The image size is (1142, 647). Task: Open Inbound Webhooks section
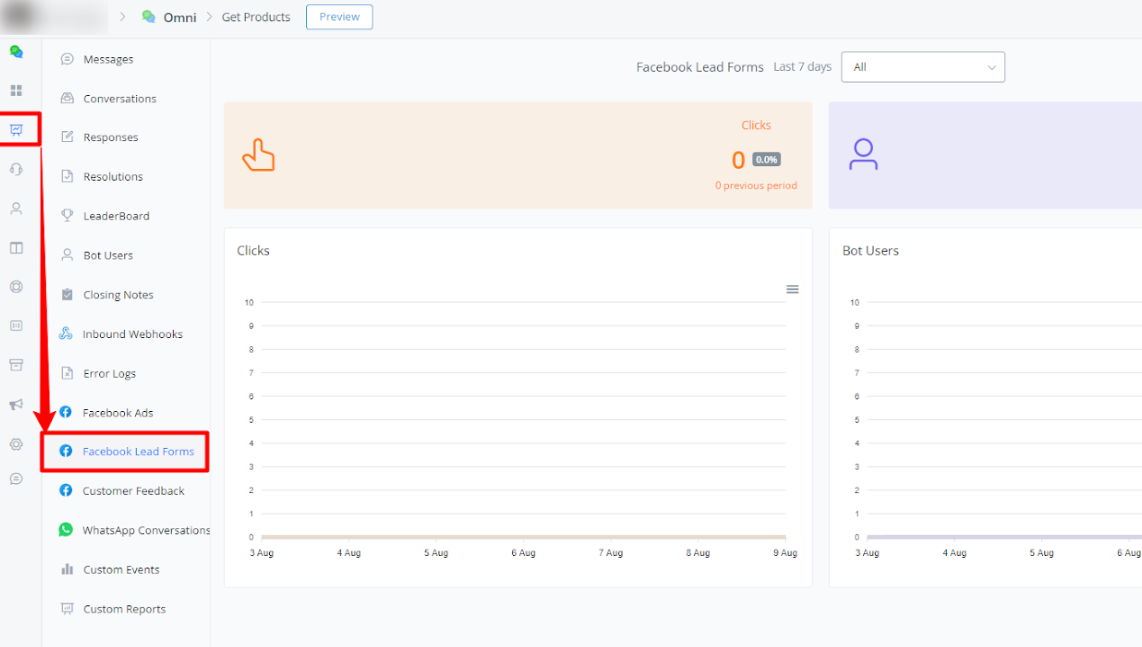(132, 334)
